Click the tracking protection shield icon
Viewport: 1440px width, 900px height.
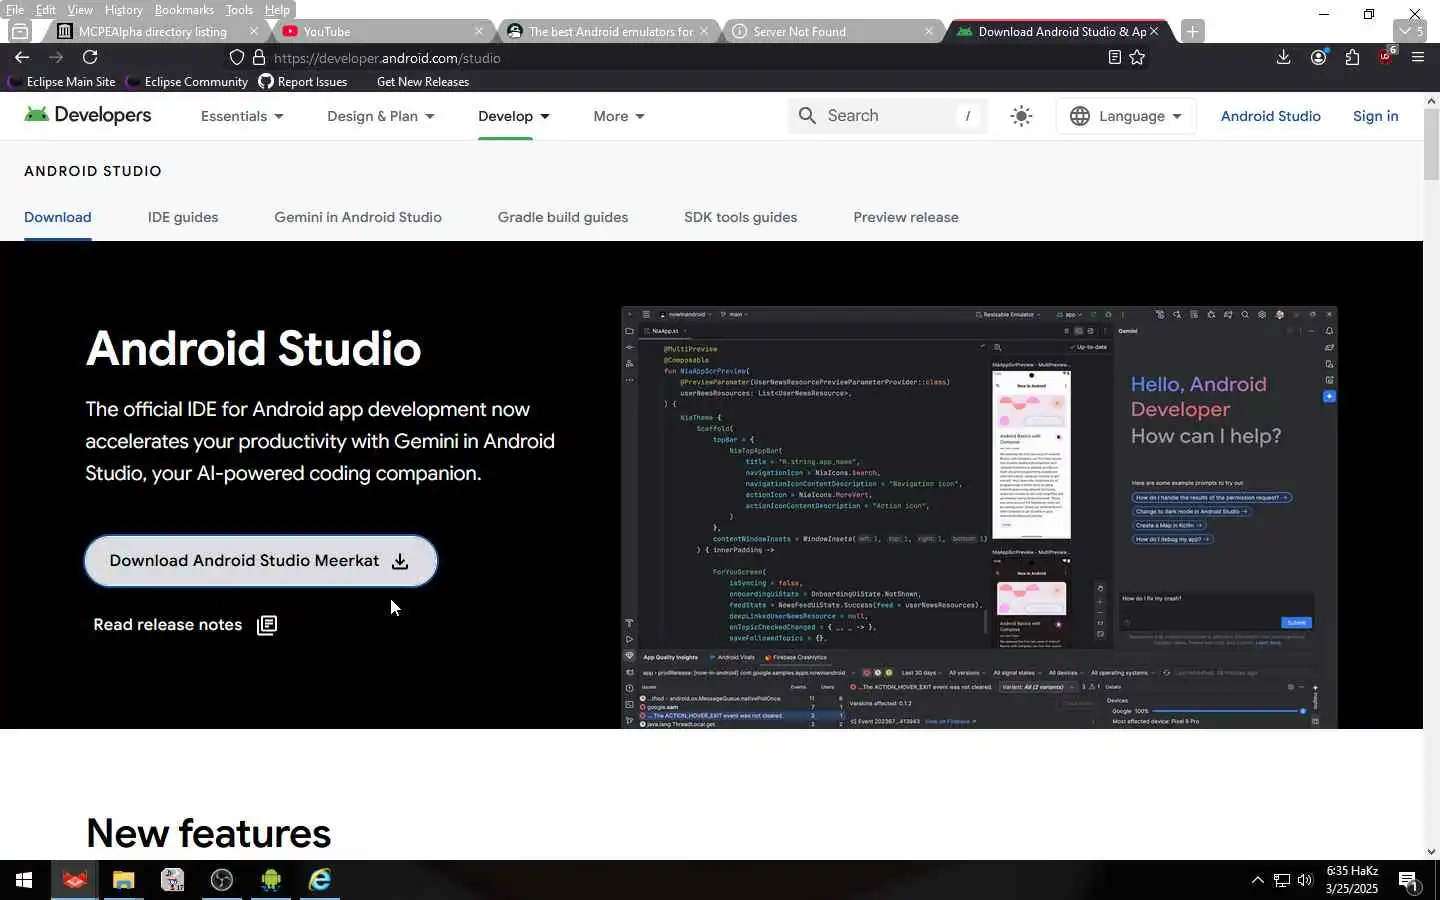point(237,57)
